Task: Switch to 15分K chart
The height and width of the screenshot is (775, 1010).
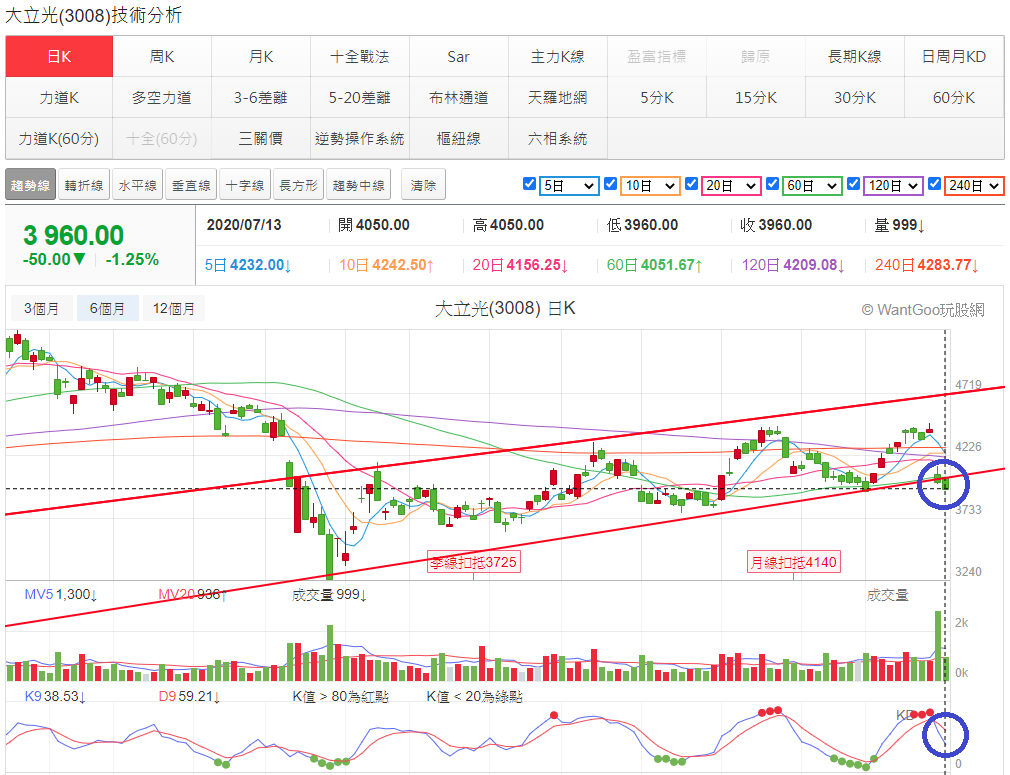Action: 756,97
